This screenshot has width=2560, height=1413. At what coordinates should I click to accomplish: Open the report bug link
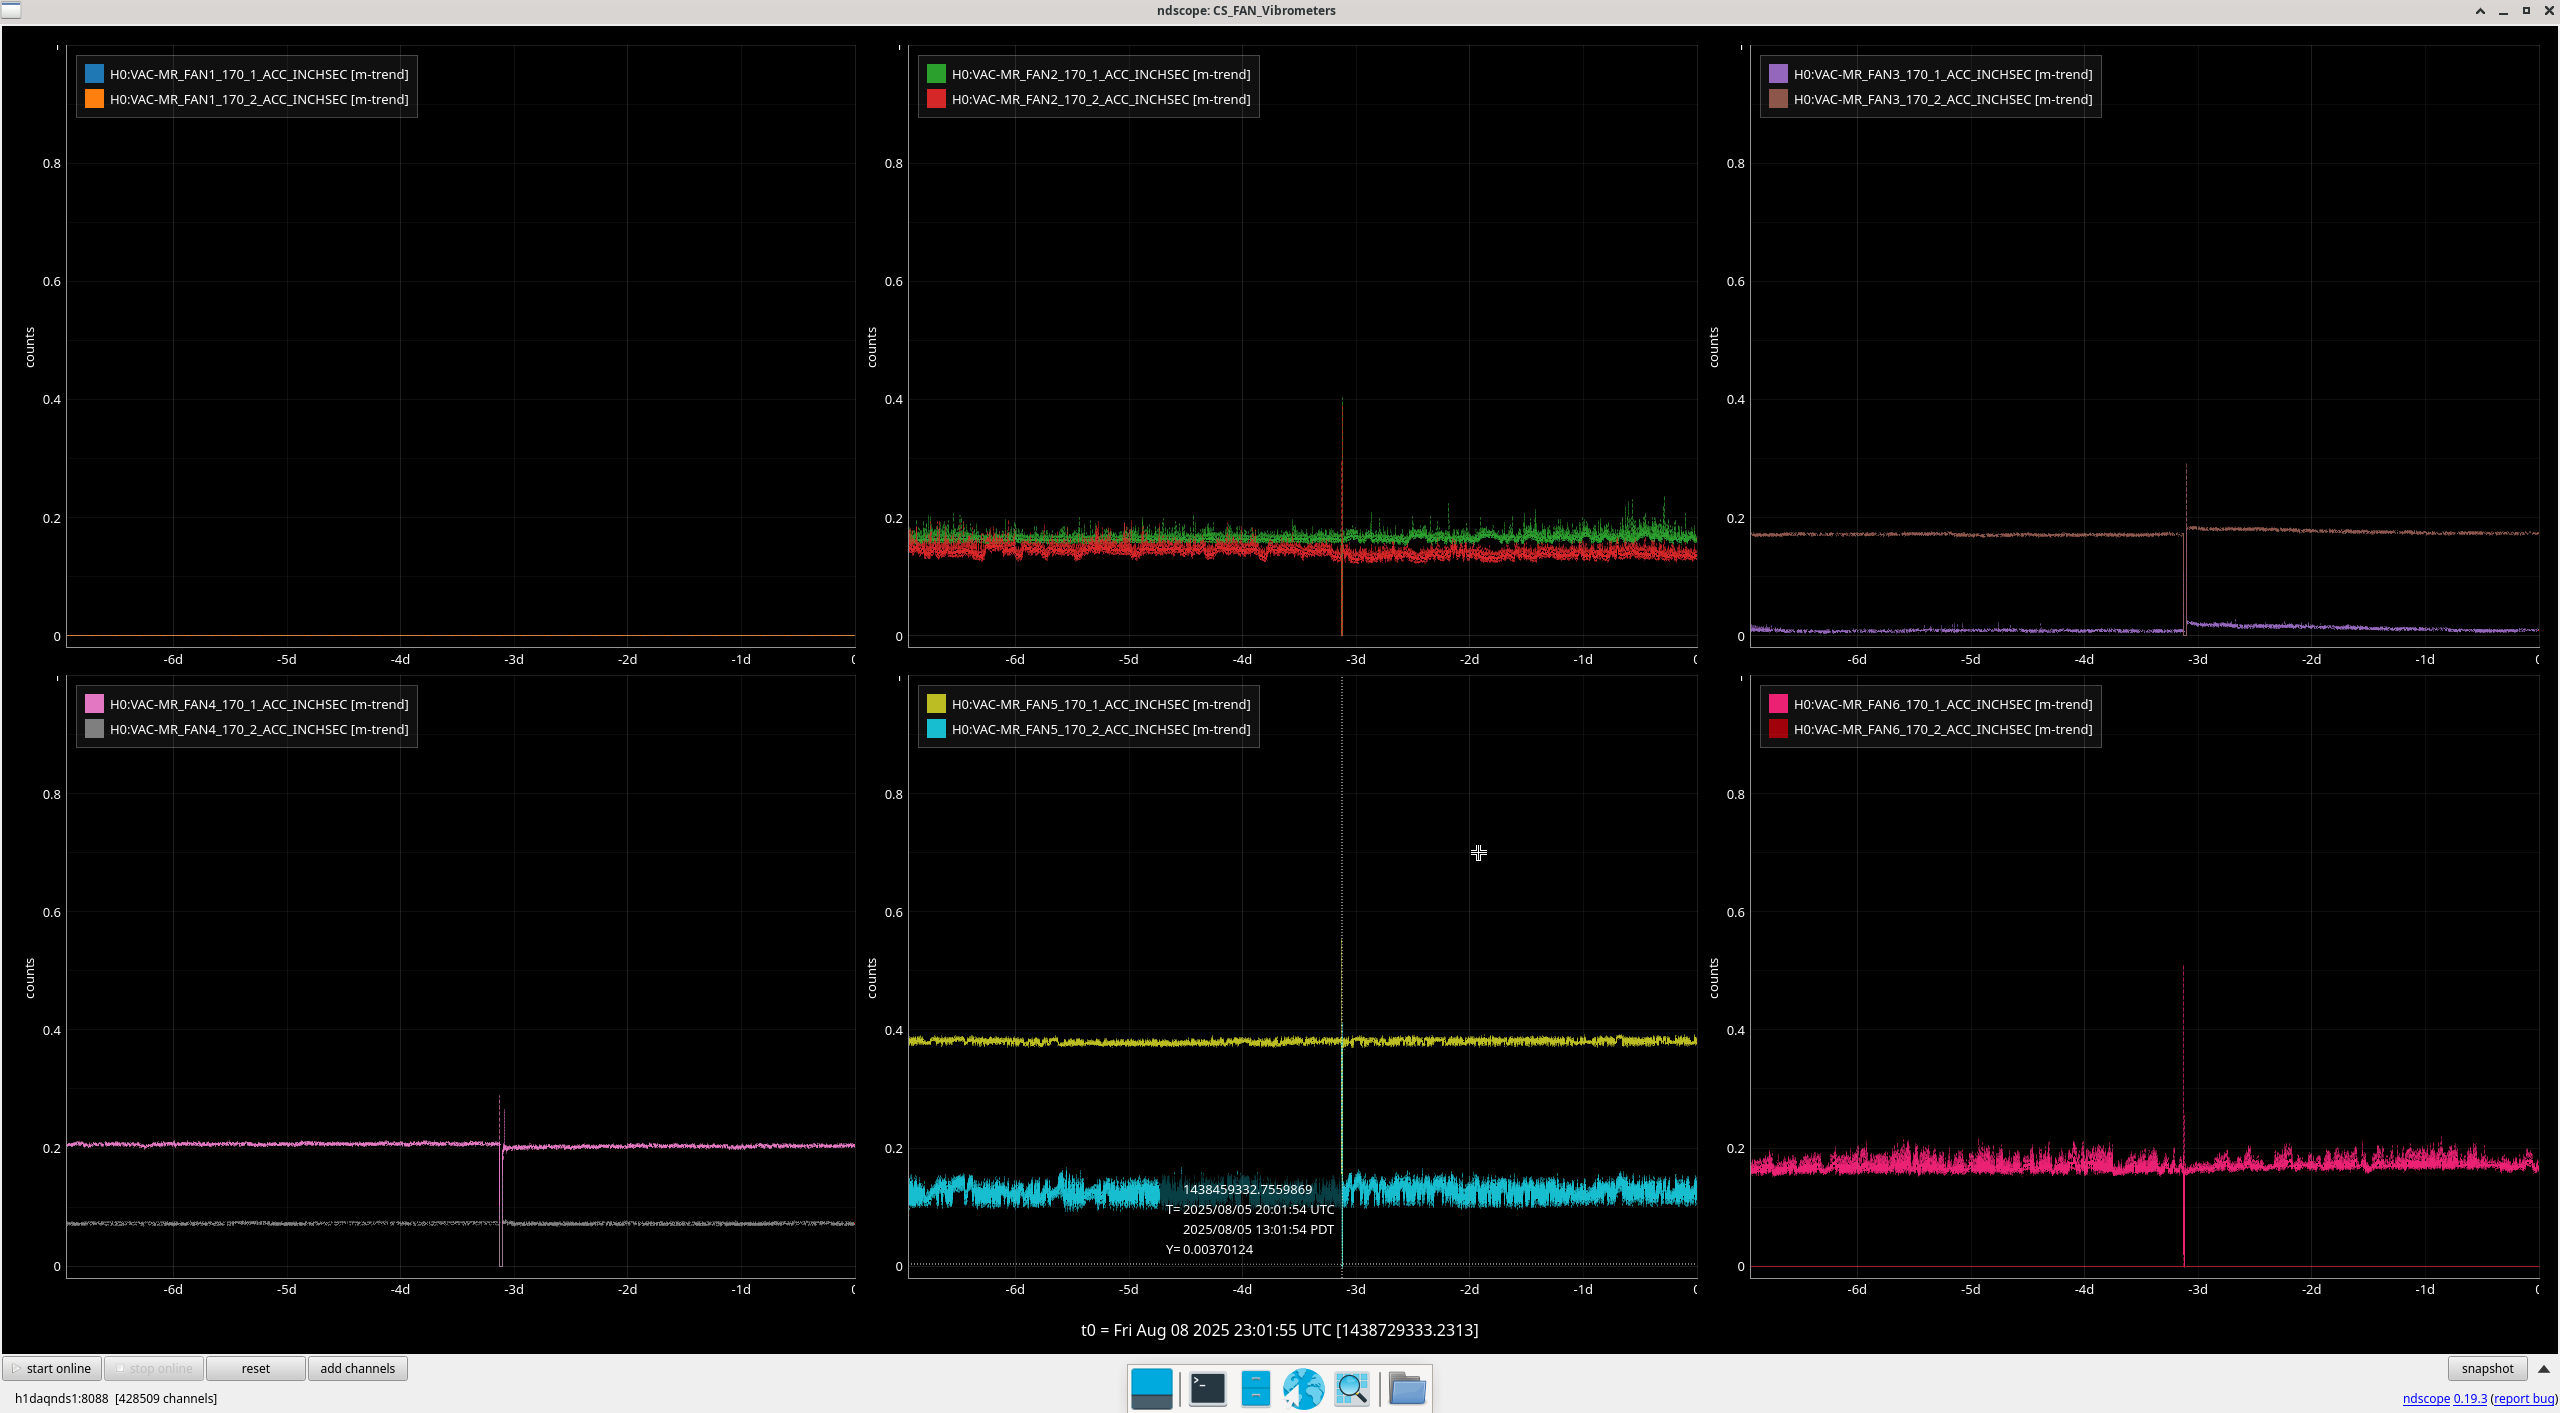(2524, 1399)
